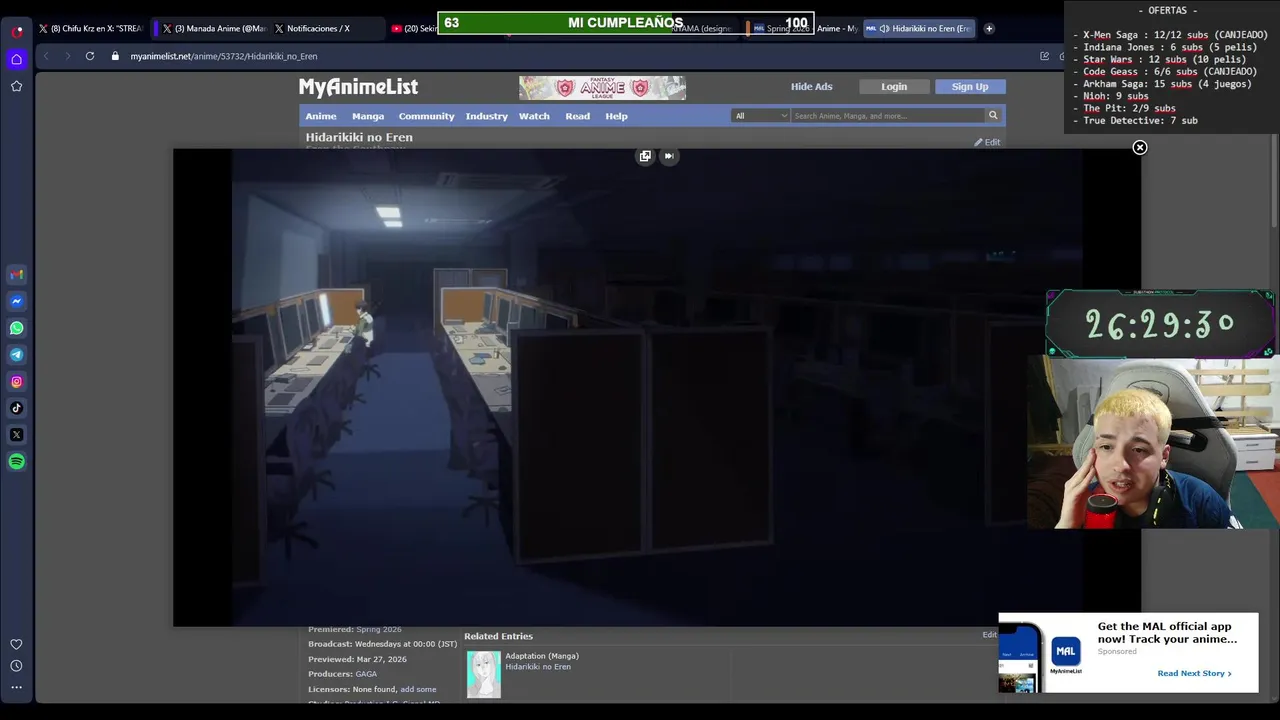Click the manga adaptation cover thumbnail

point(484,674)
